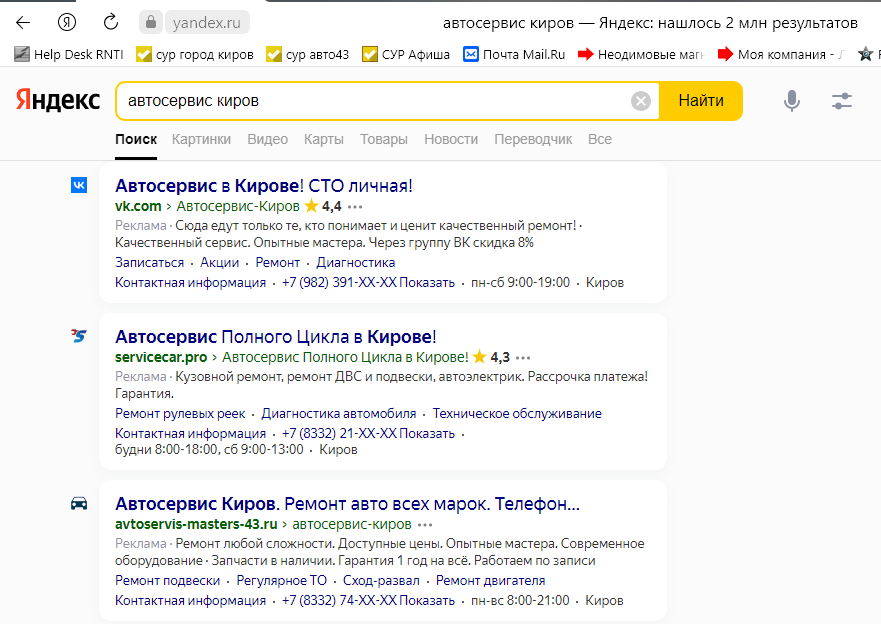Click the padlock site security icon

[x=151, y=22]
